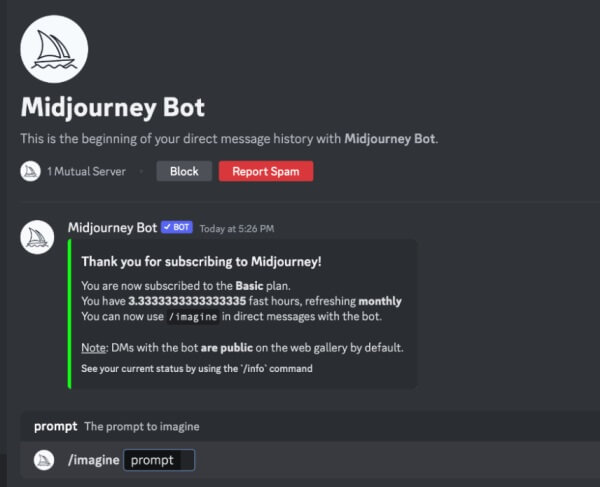Select the 'prompt' option label in command hint

tap(55, 427)
